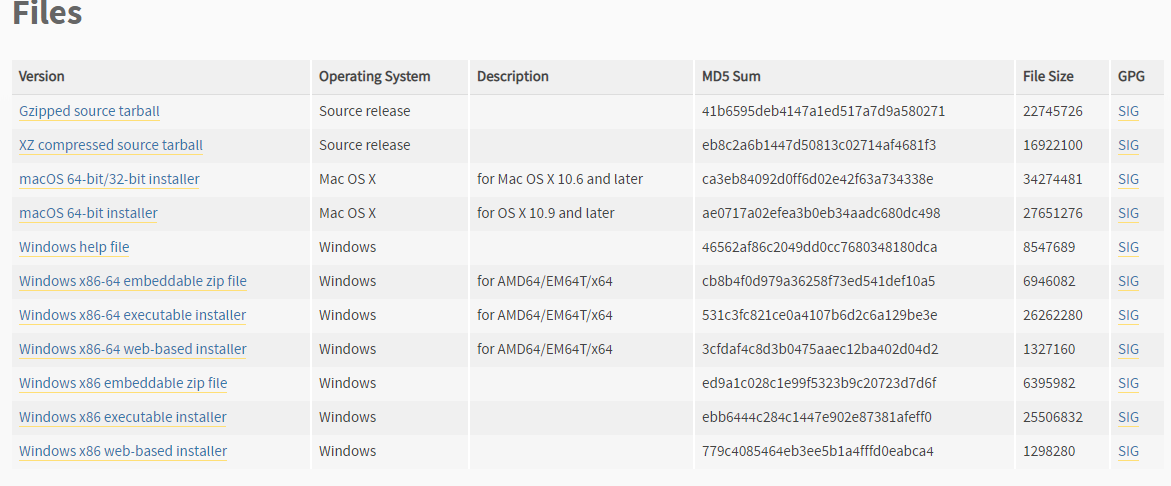Screen dimensions: 1171x486
Task: Choose Windows x86-64 web-based installer
Action: [132, 349]
